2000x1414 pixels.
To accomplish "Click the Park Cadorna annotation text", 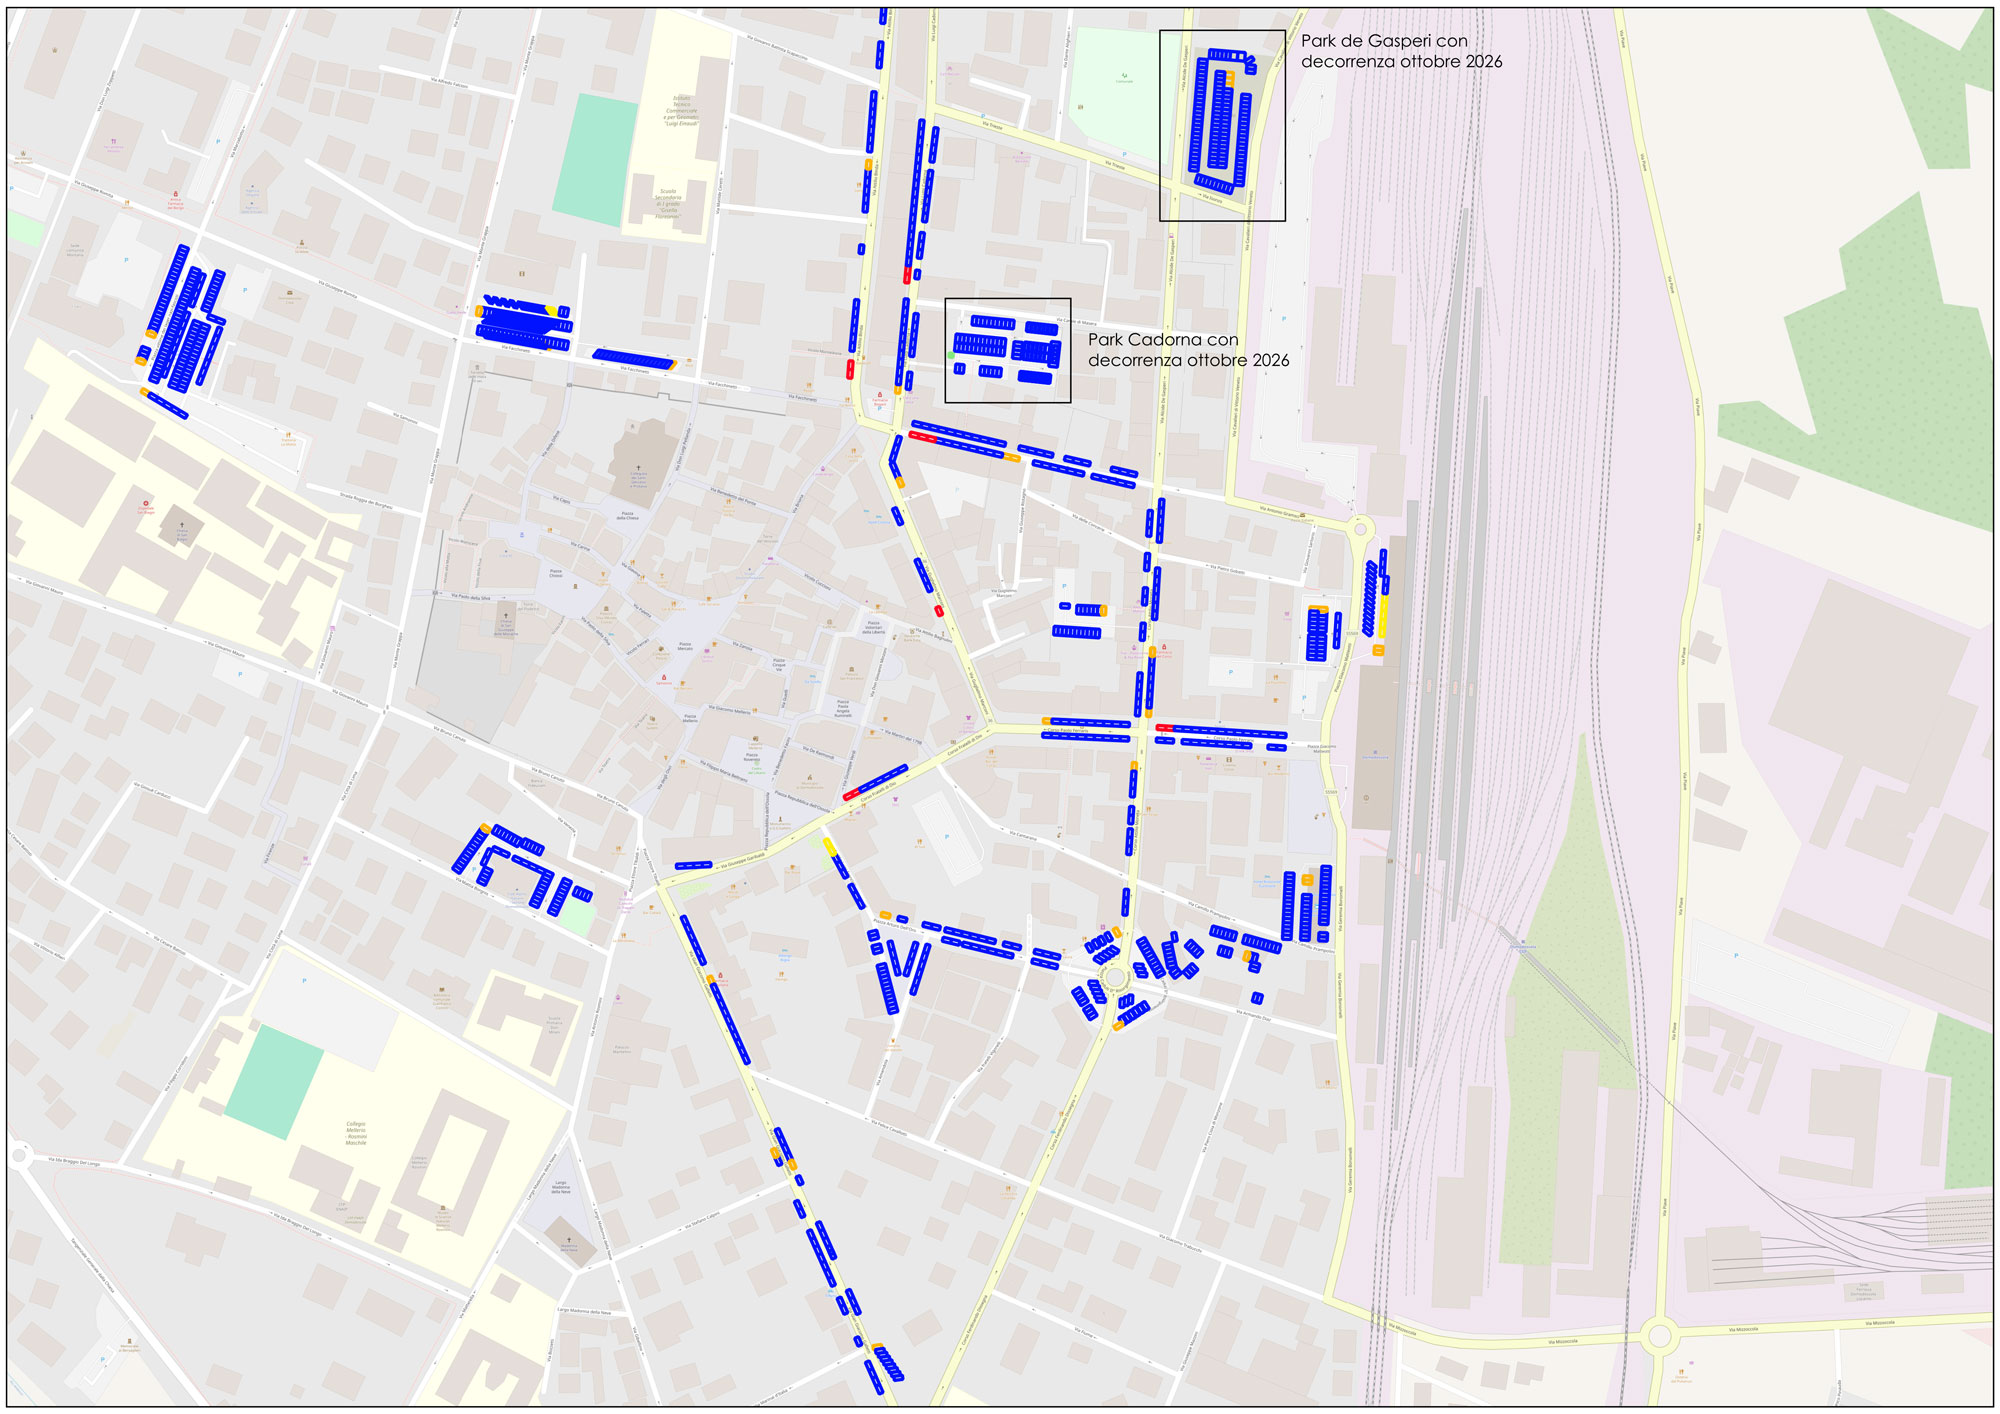I will coord(1188,350).
